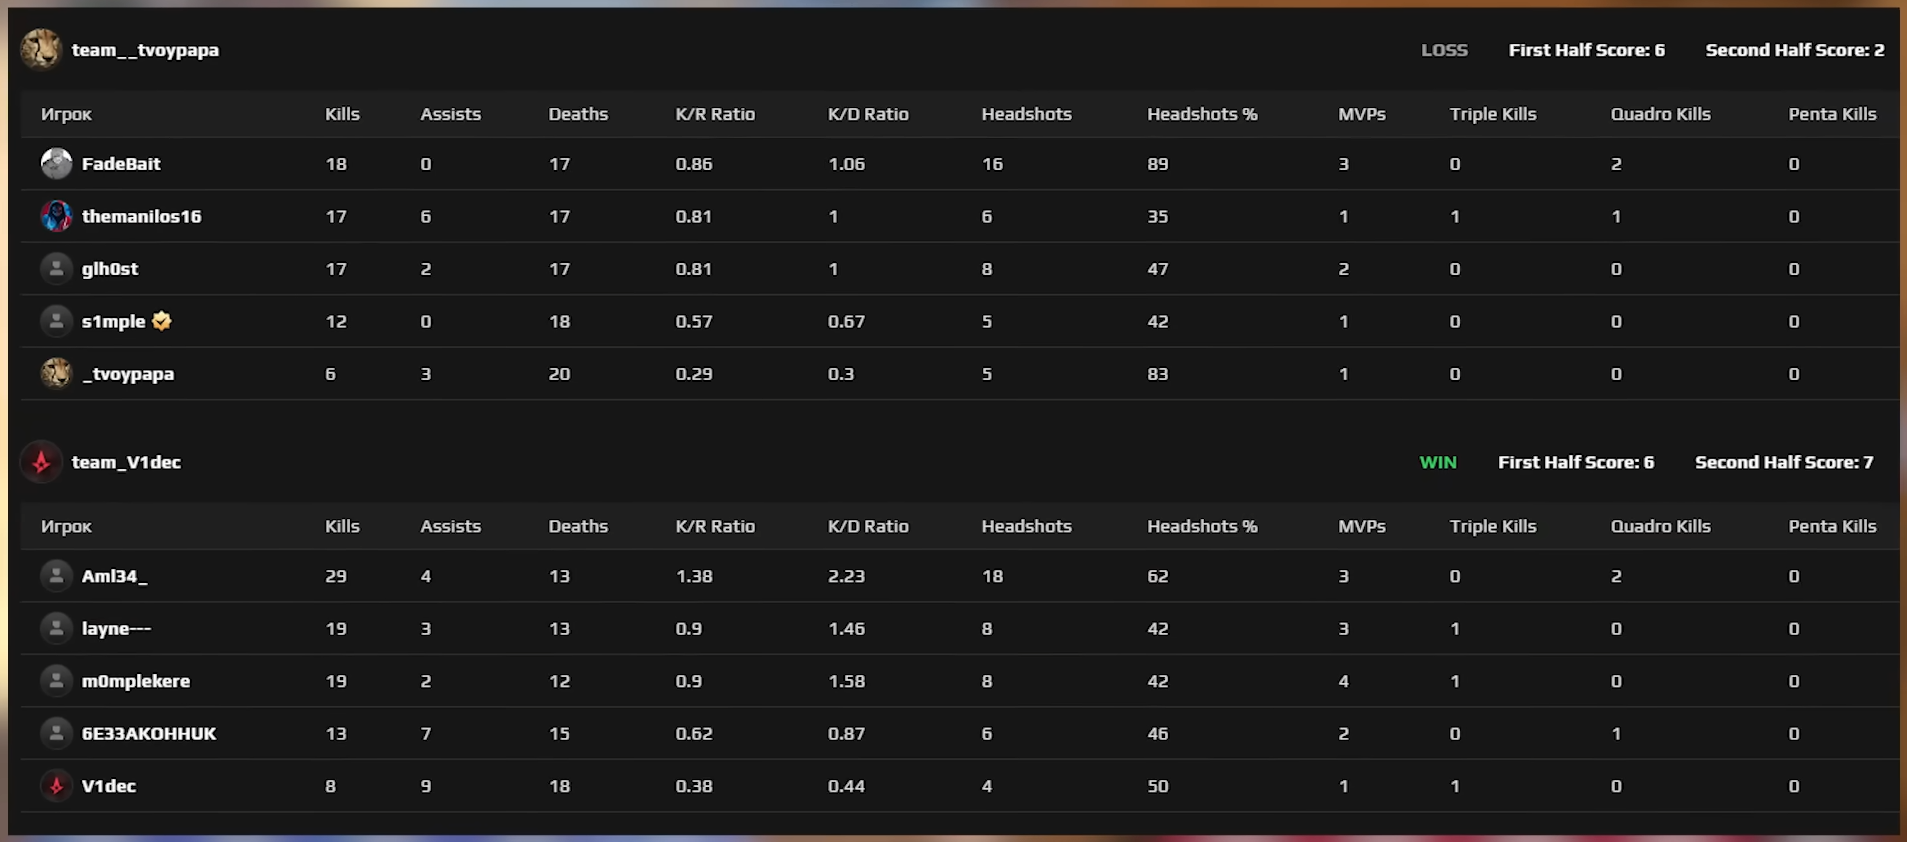1907x842 pixels.
Task: Click V1dec's red star avatar
Action: click(x=56, y=785)
